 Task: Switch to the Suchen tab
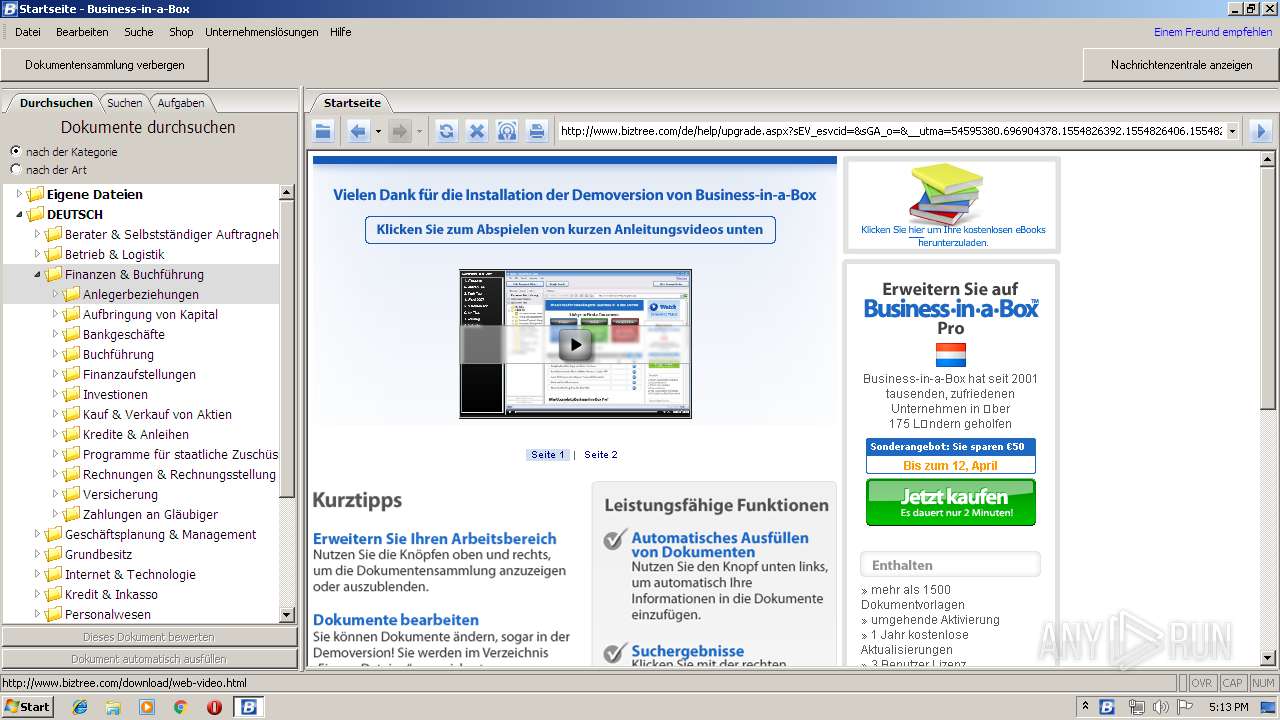(x=125, y=103)
